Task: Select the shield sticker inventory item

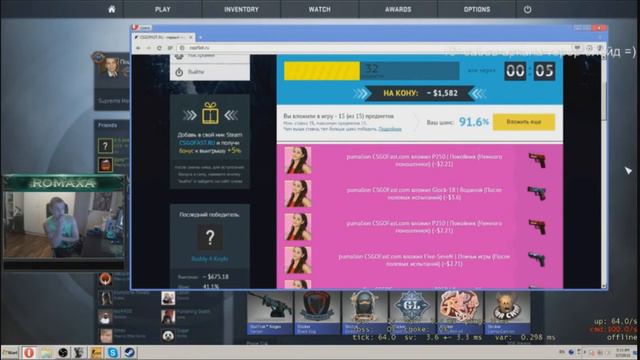Action: pyautogui.click(x=317, y=313)
